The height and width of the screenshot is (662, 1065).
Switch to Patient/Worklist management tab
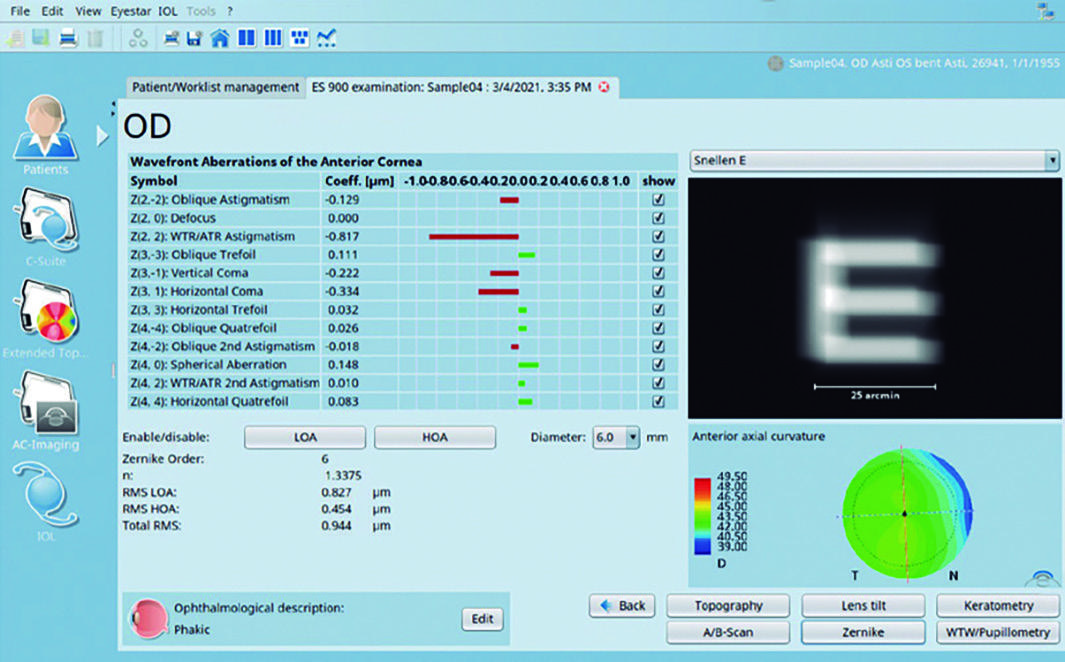[x=215, y=88]
